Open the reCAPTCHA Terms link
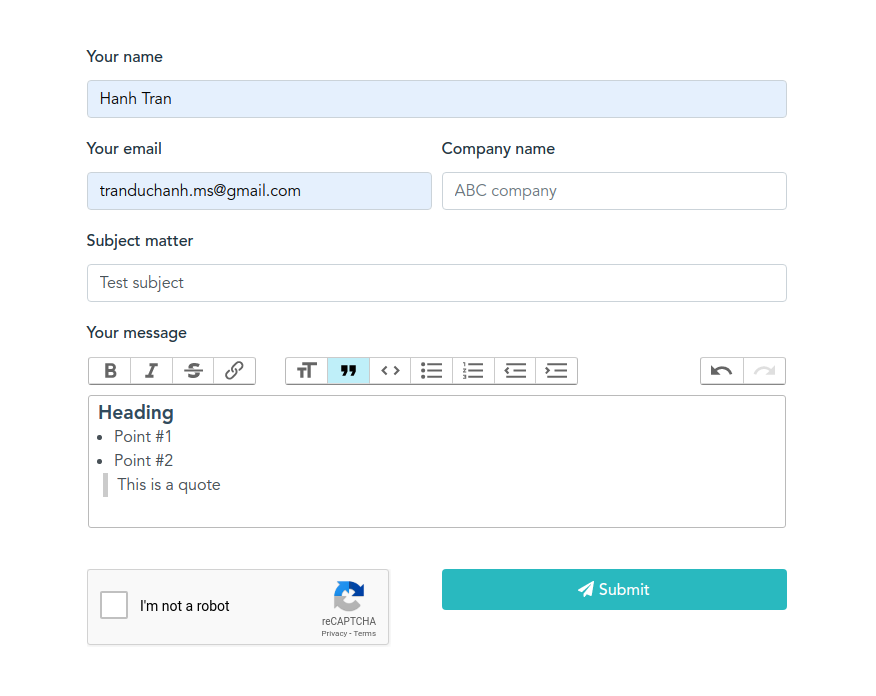 [365, 633]
